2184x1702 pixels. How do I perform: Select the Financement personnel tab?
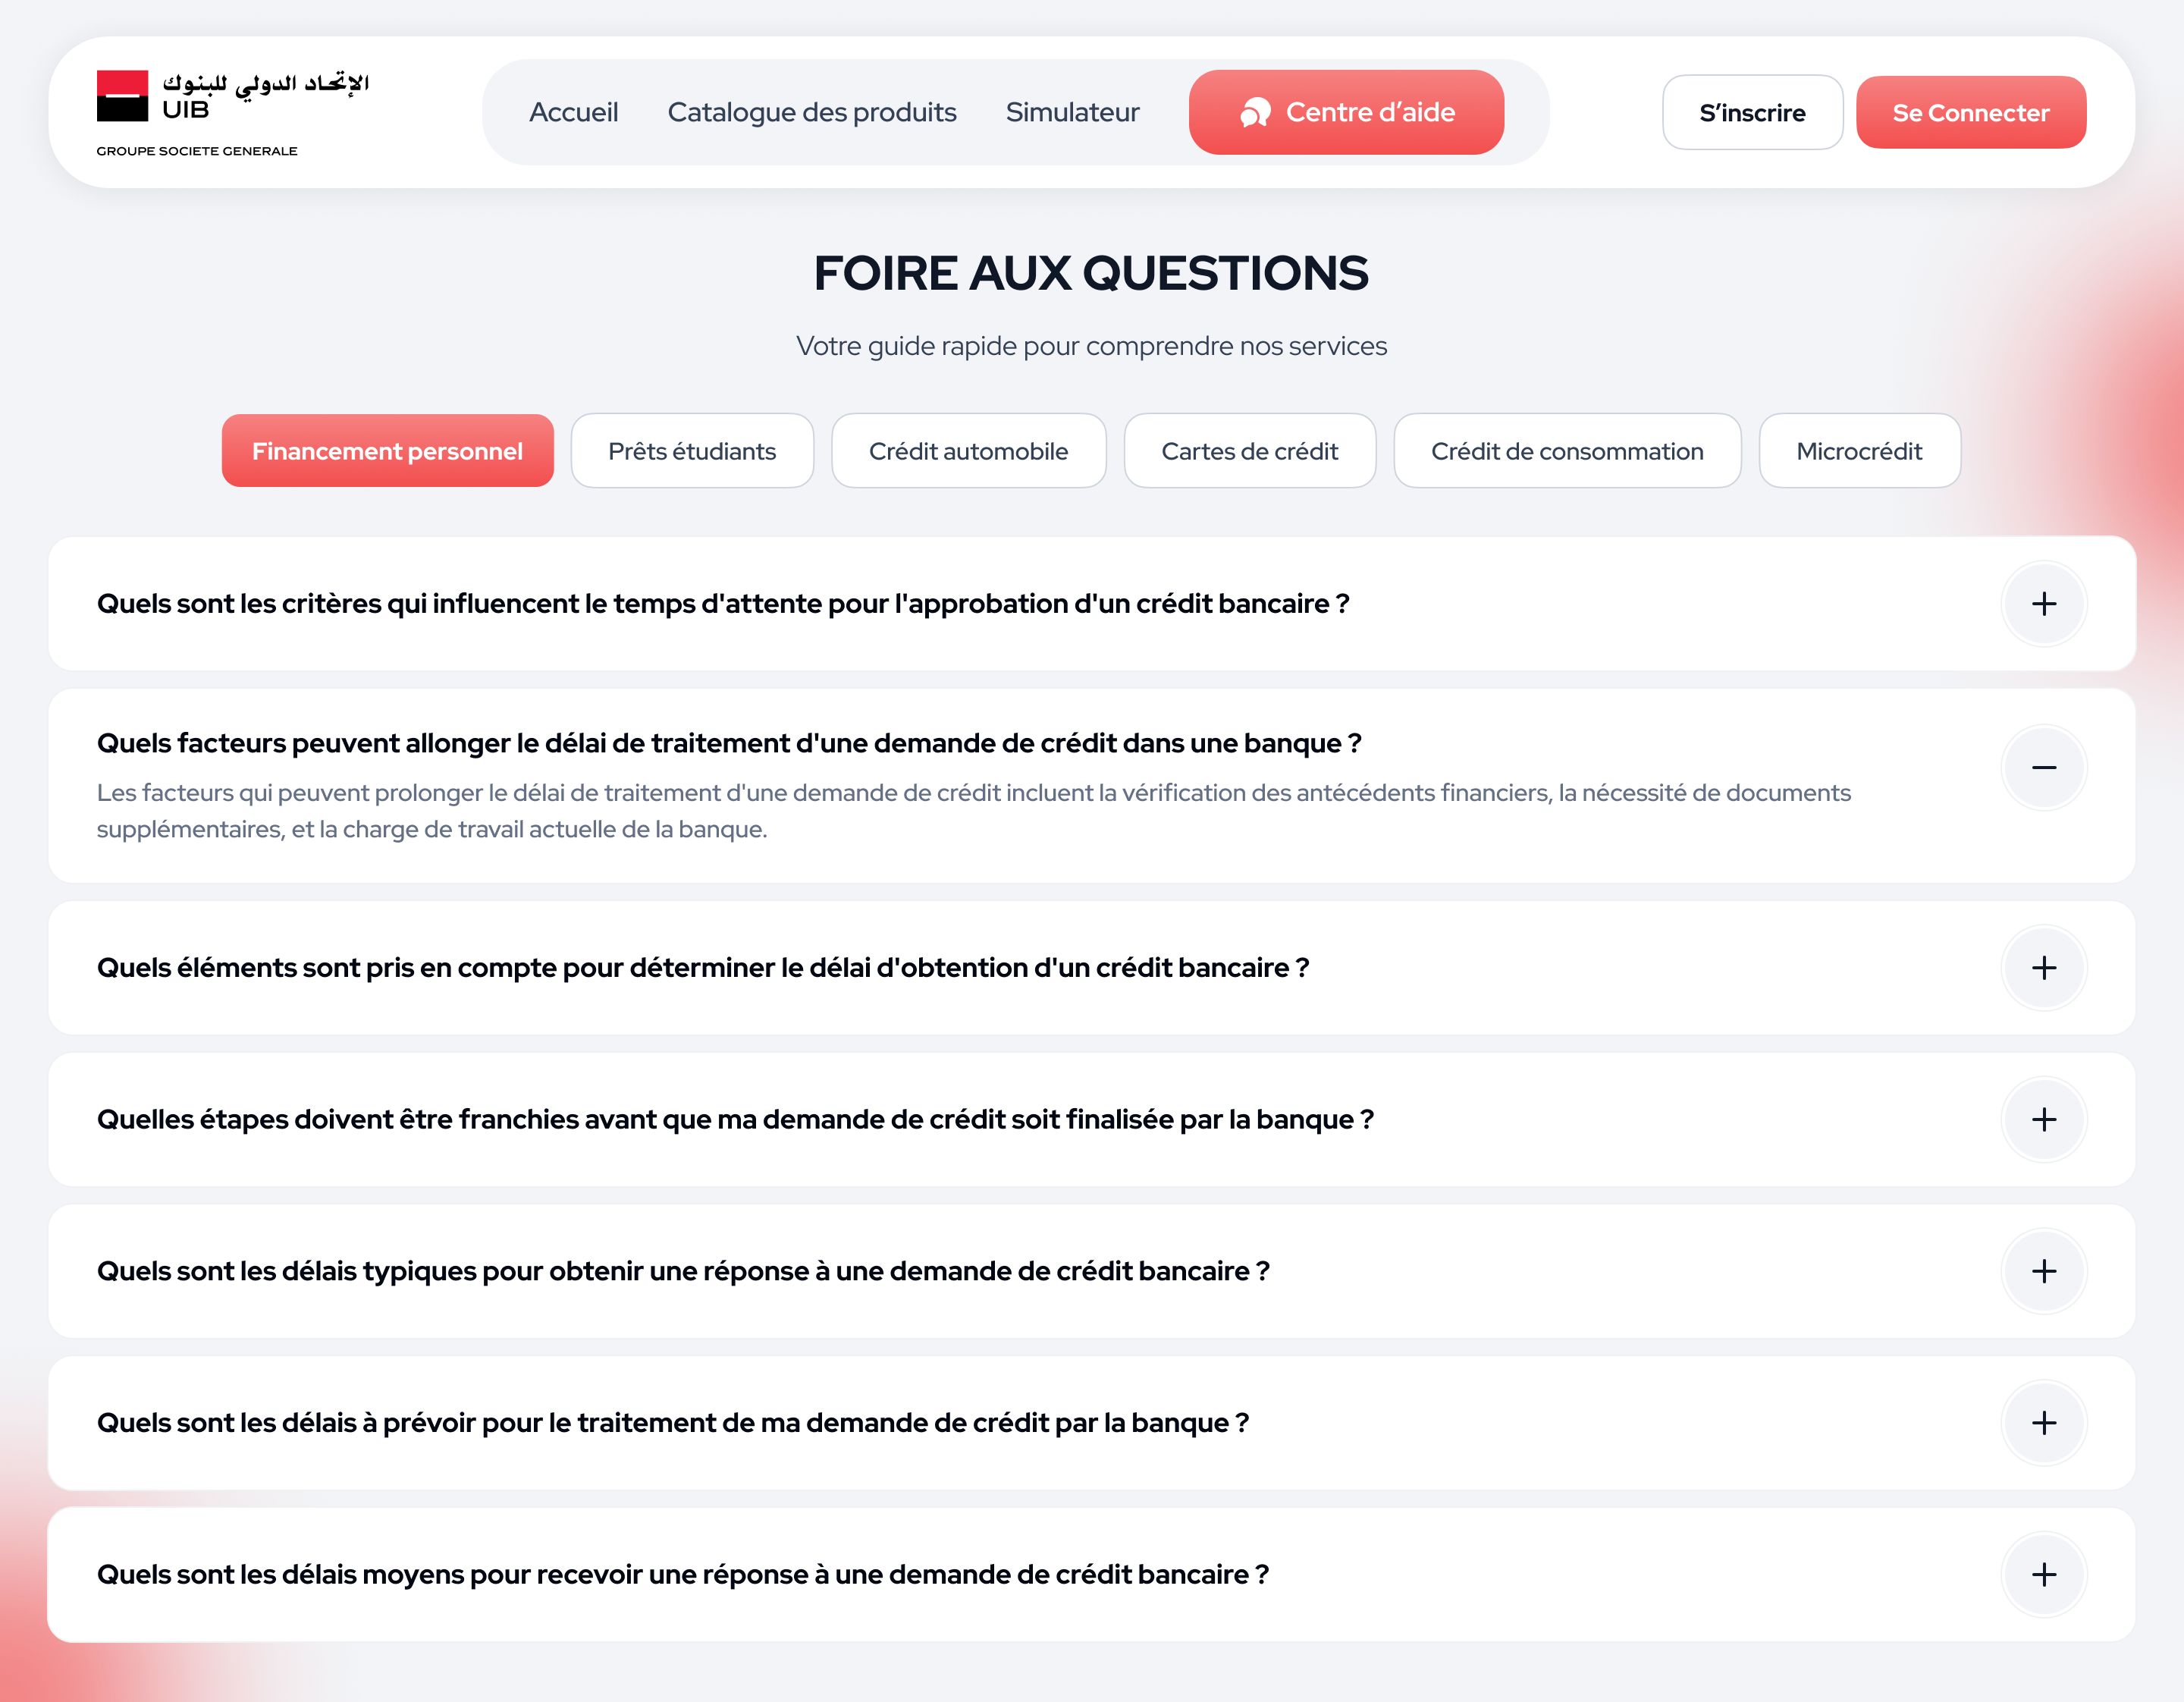pyautogui.click(x=387, y=451)
